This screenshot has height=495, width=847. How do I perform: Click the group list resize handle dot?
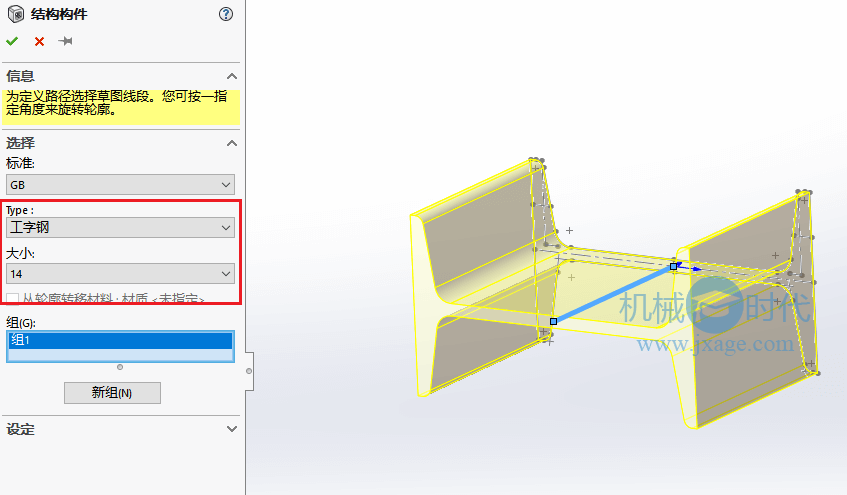pyautogui.click(x=120, y=367)
